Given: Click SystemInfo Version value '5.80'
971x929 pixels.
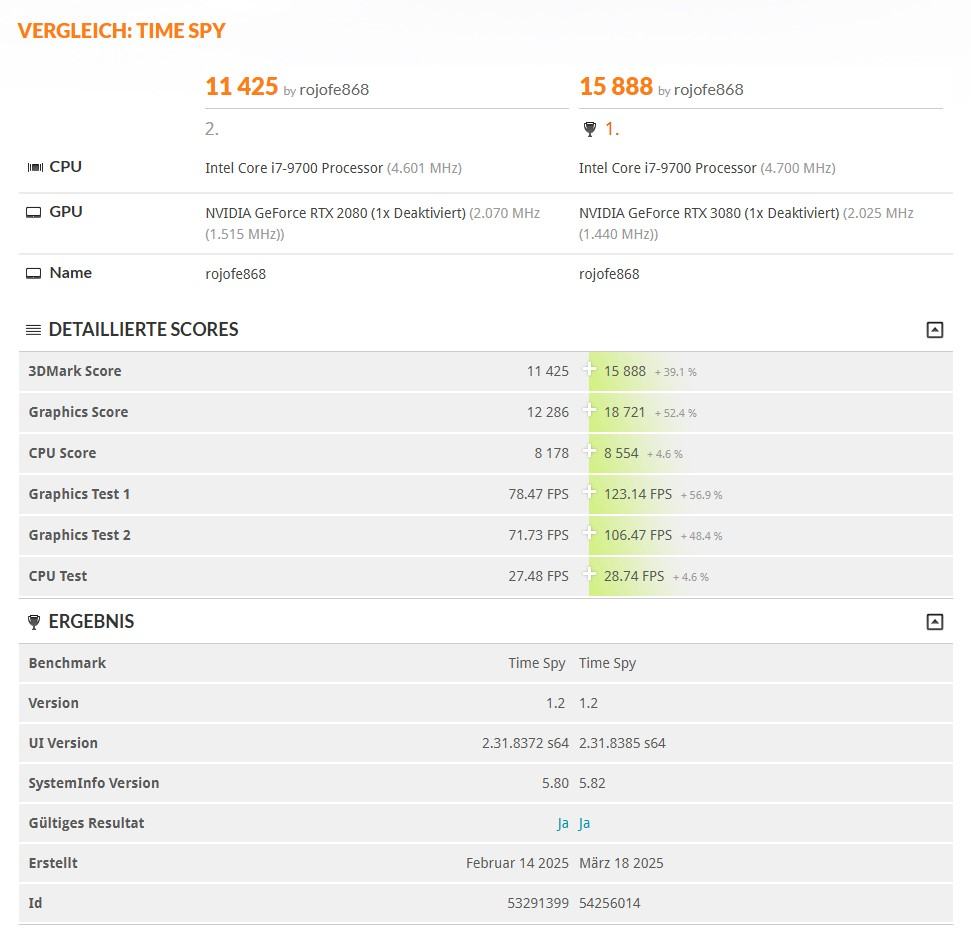Looking at the screenshot, I should (555, 783).
